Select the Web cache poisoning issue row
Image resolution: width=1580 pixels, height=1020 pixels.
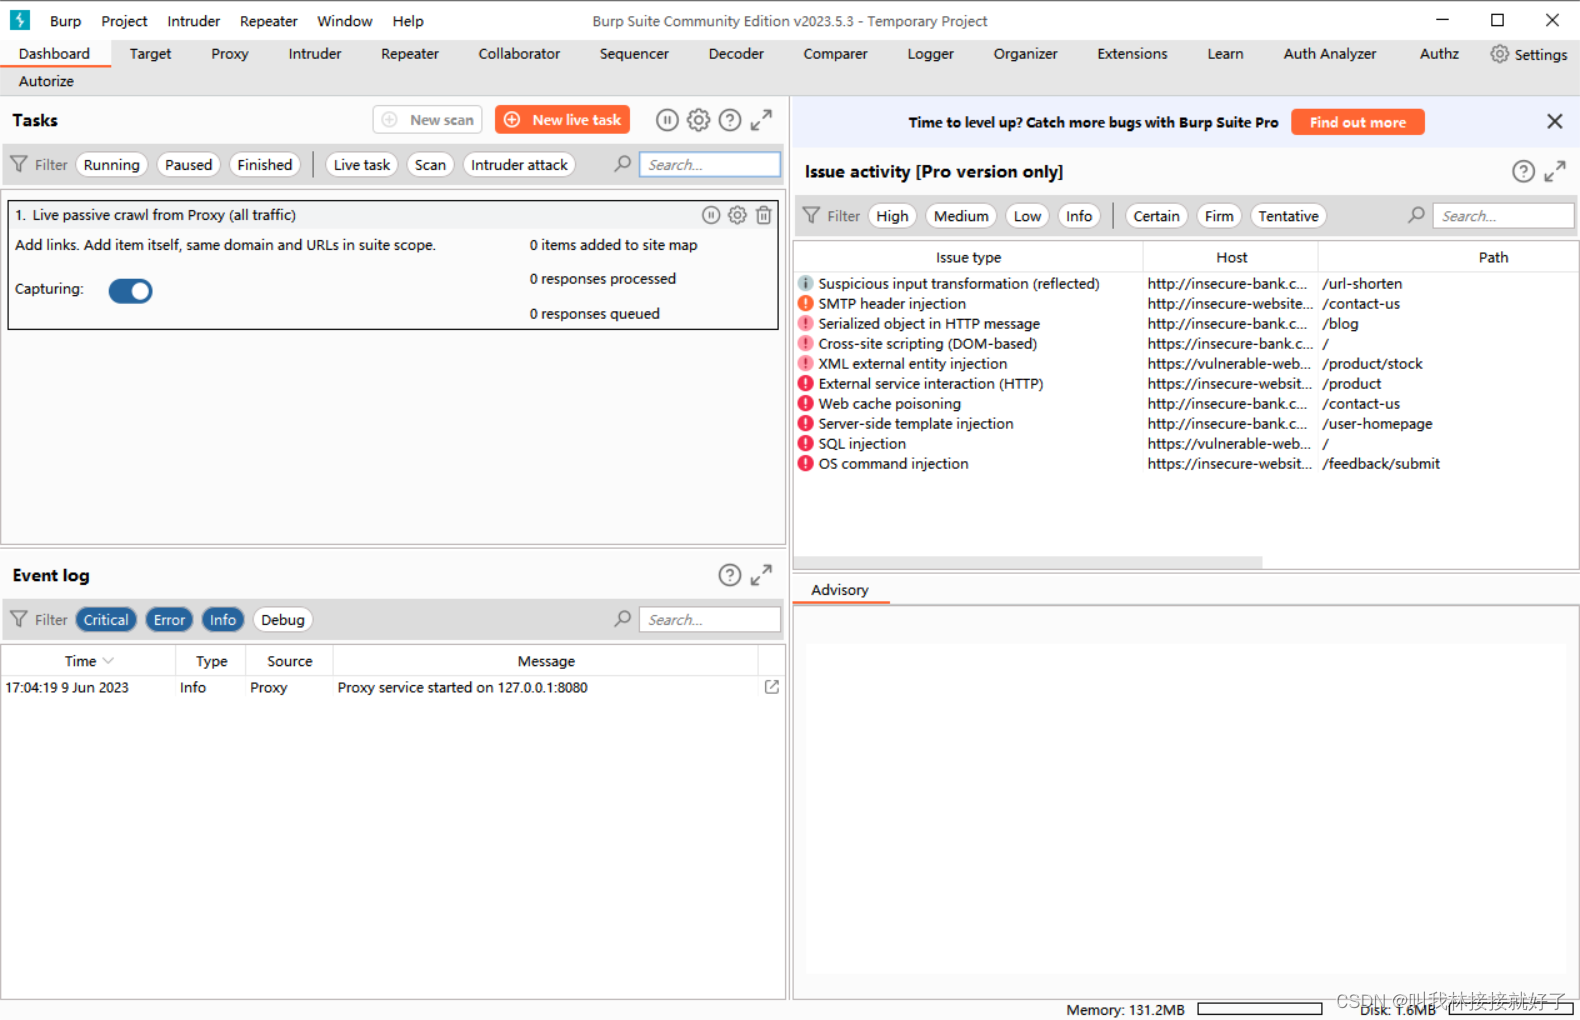click(1186, 404)
